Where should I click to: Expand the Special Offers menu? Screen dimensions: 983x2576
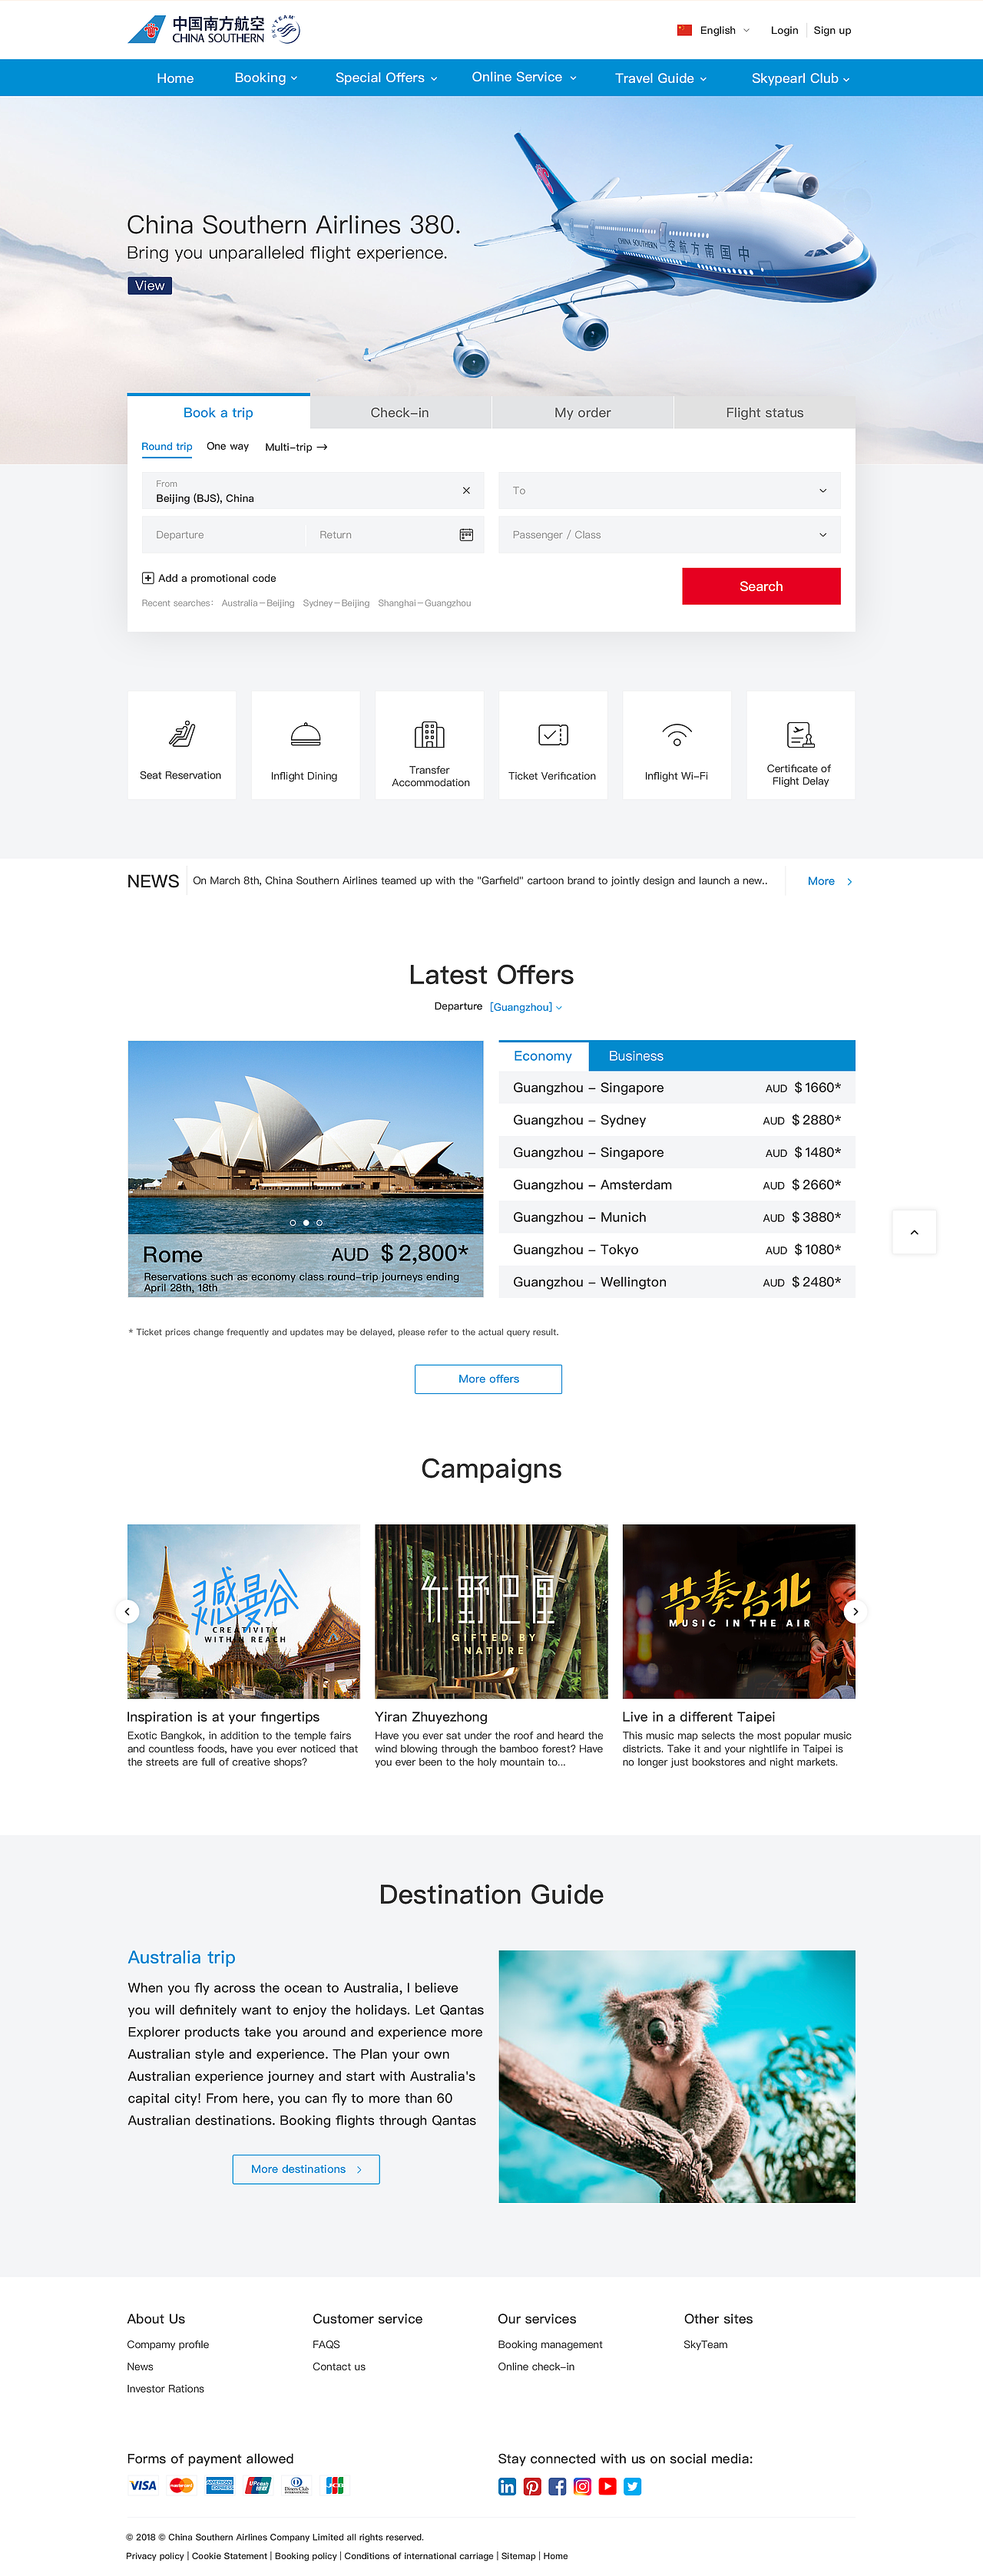pos(386,78)
